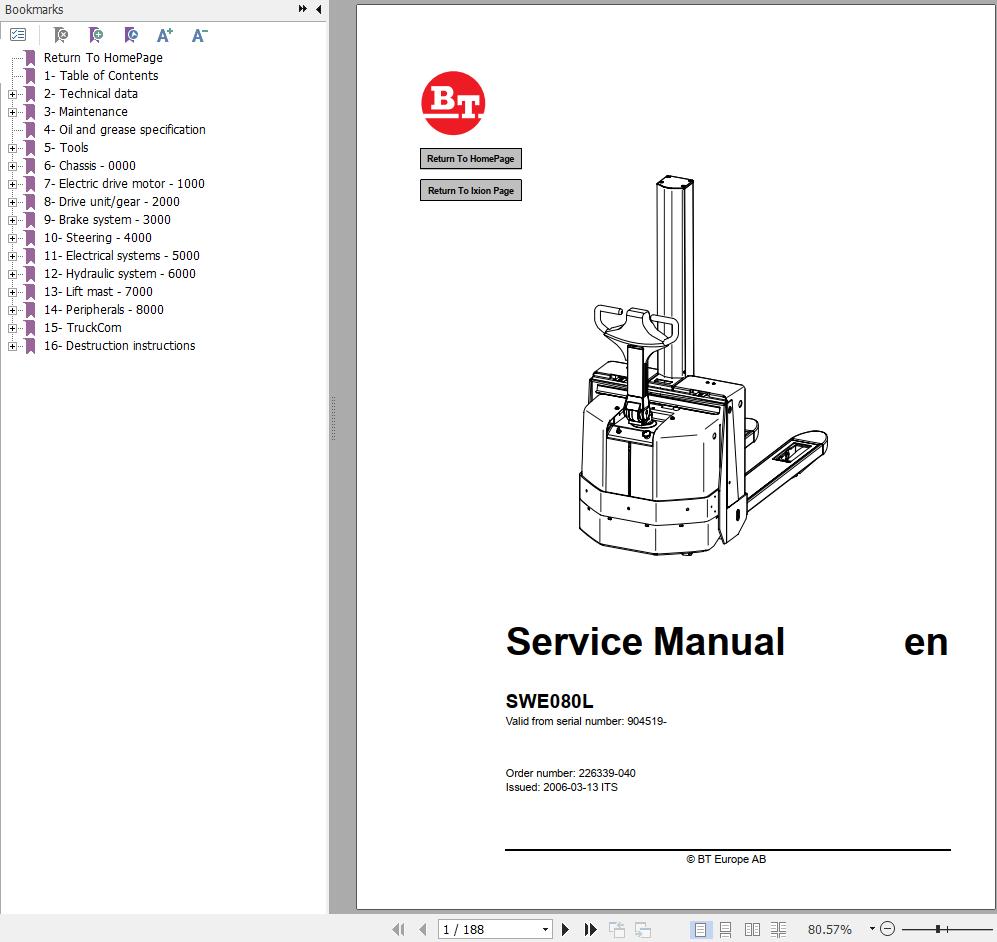Select the Electrical systems - 5000 bookmark

pyautogui.click(x=122, y=256)
